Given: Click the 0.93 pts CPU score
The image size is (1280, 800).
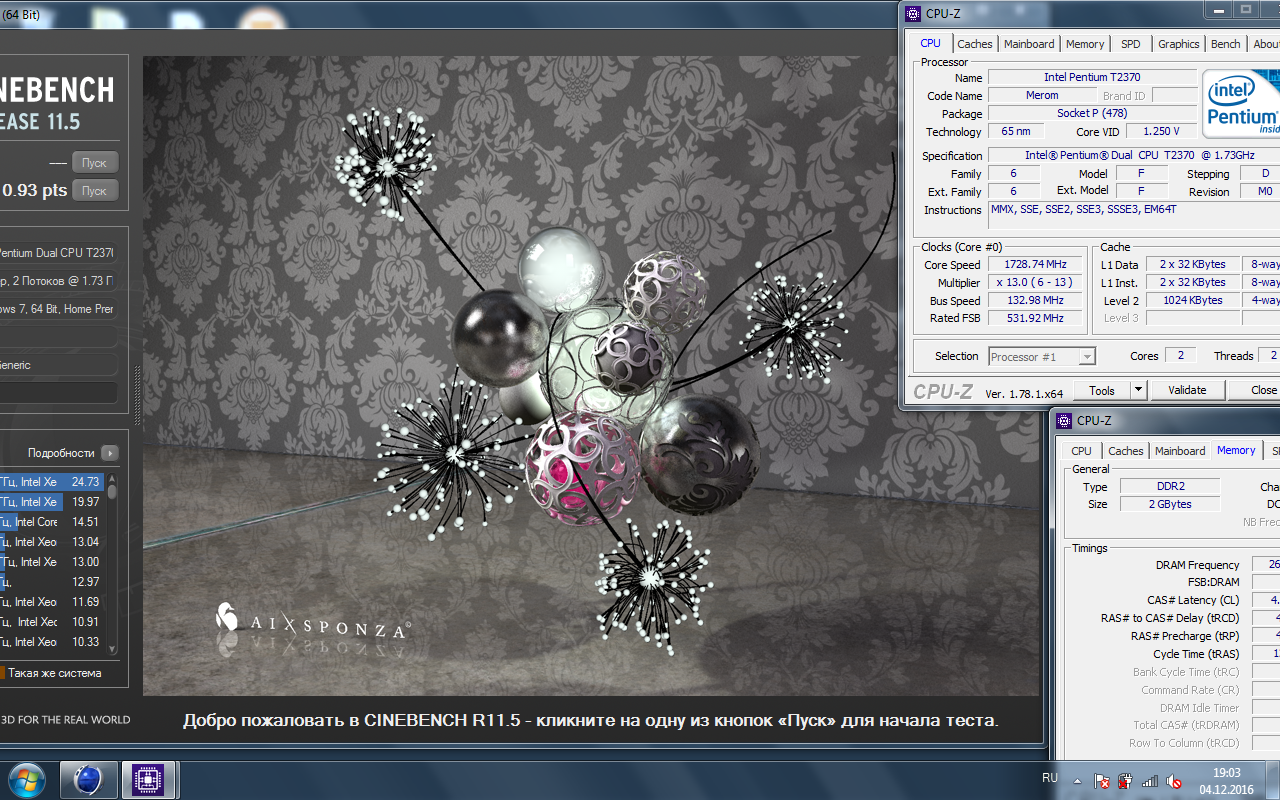Looking at the screenshot, I should 35,190.
